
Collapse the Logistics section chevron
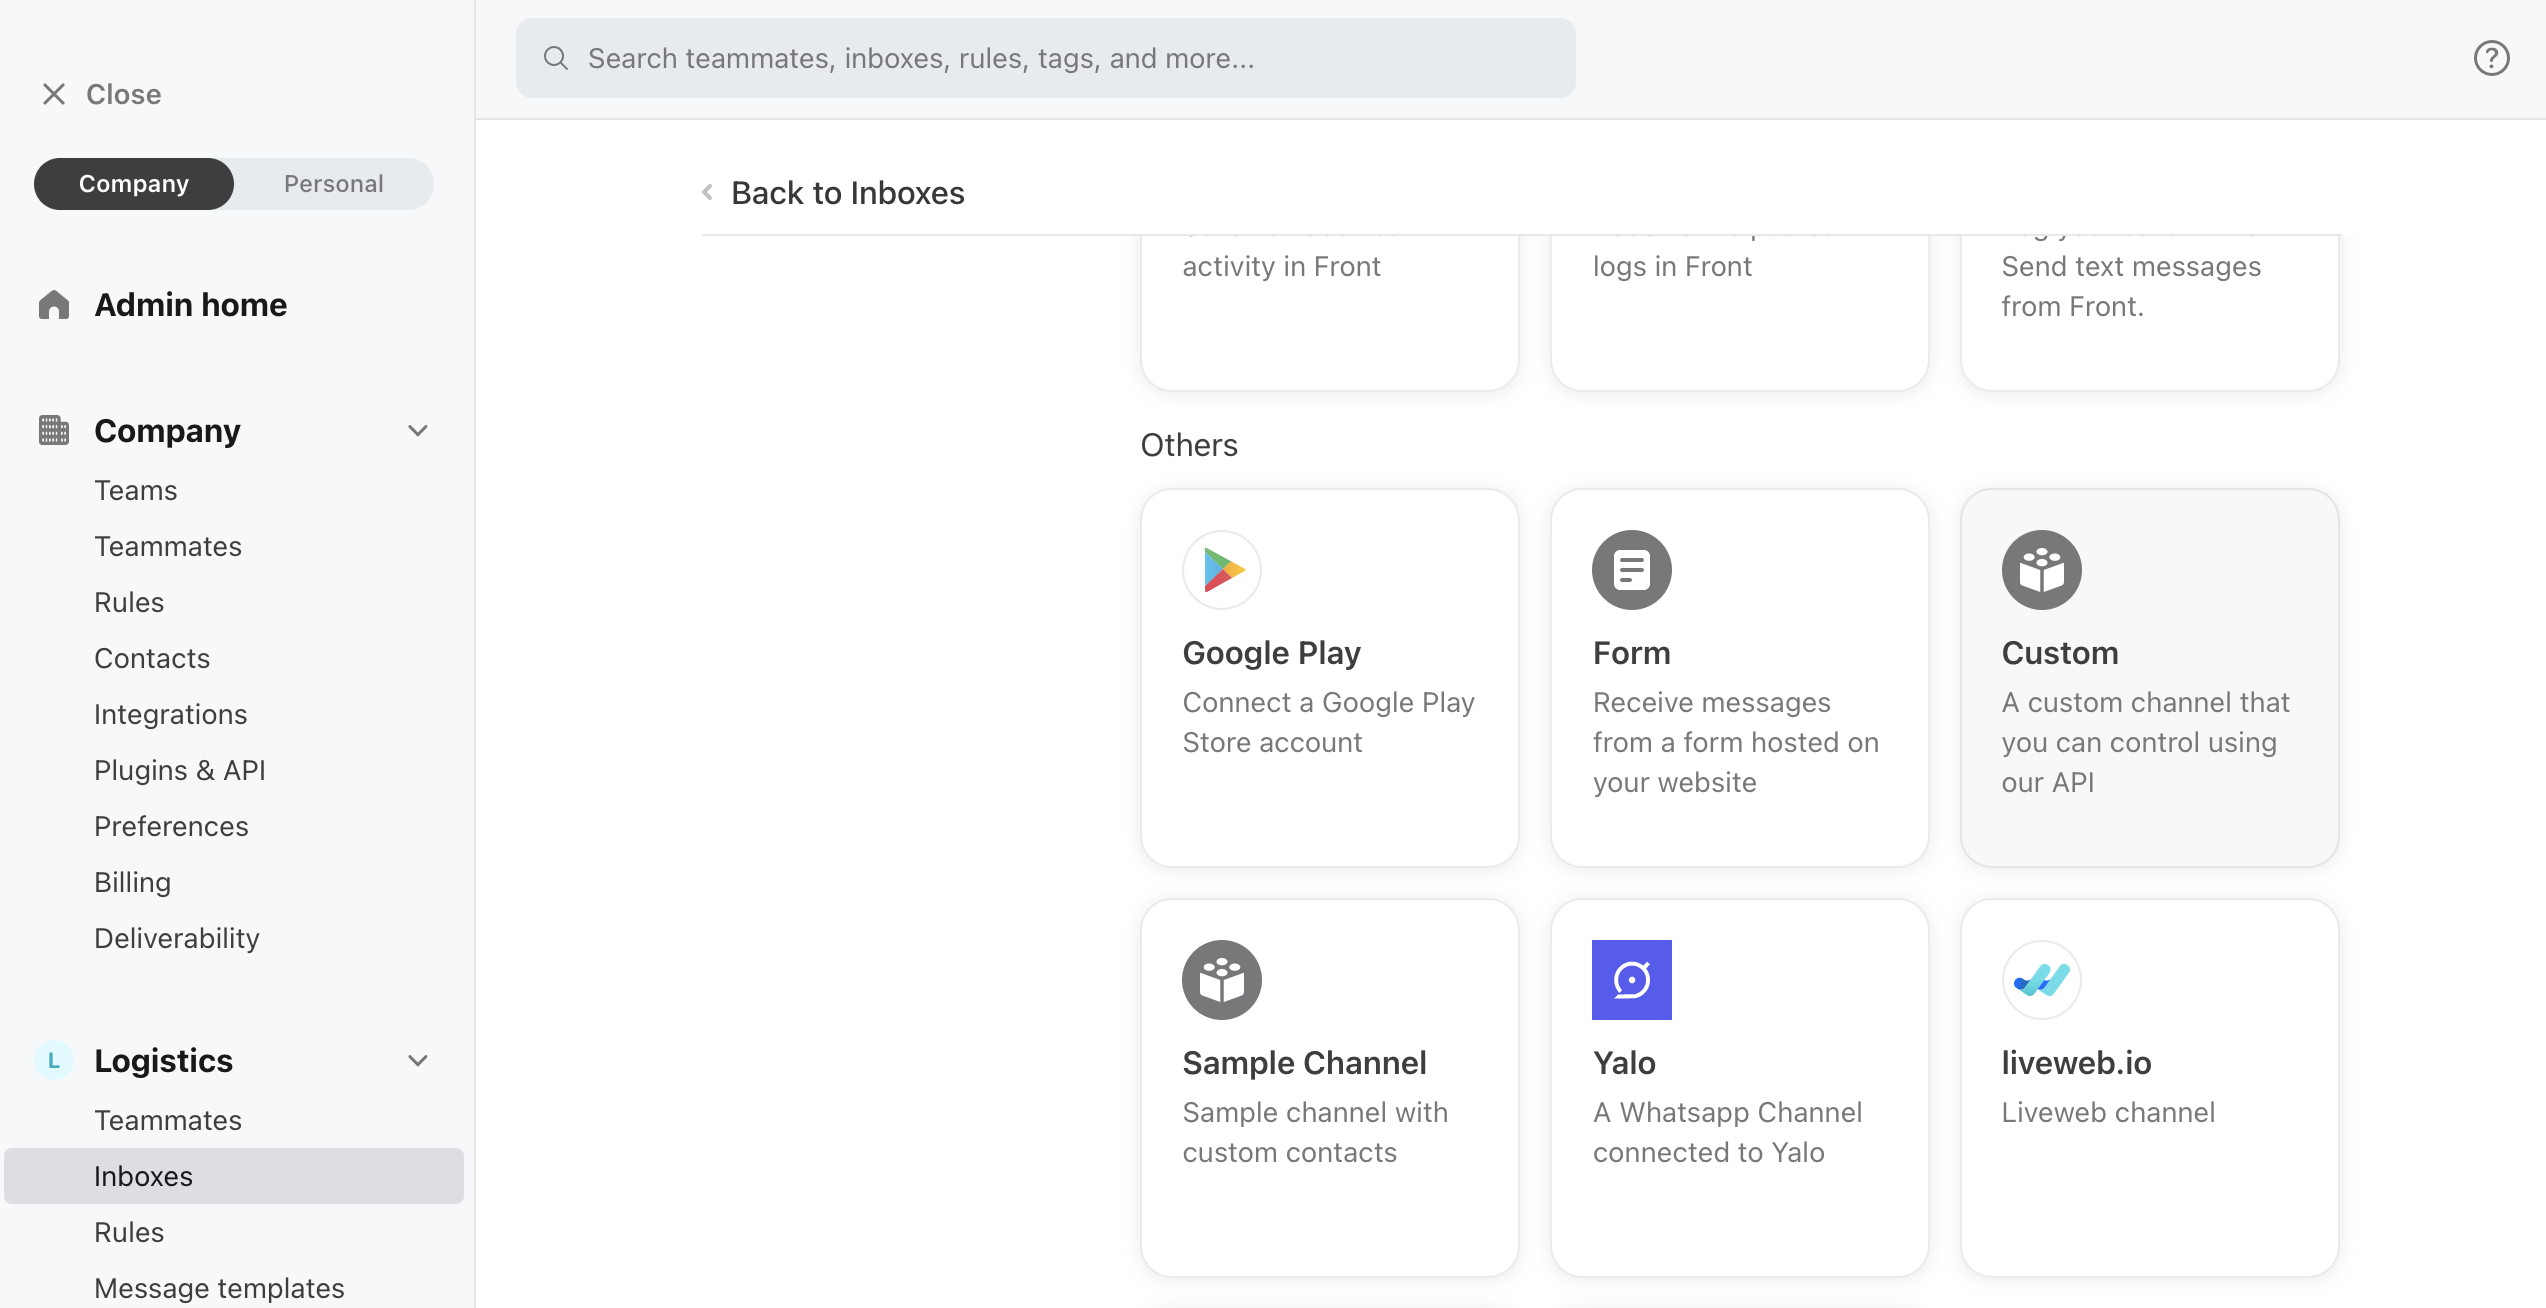tap(418, 1061)
